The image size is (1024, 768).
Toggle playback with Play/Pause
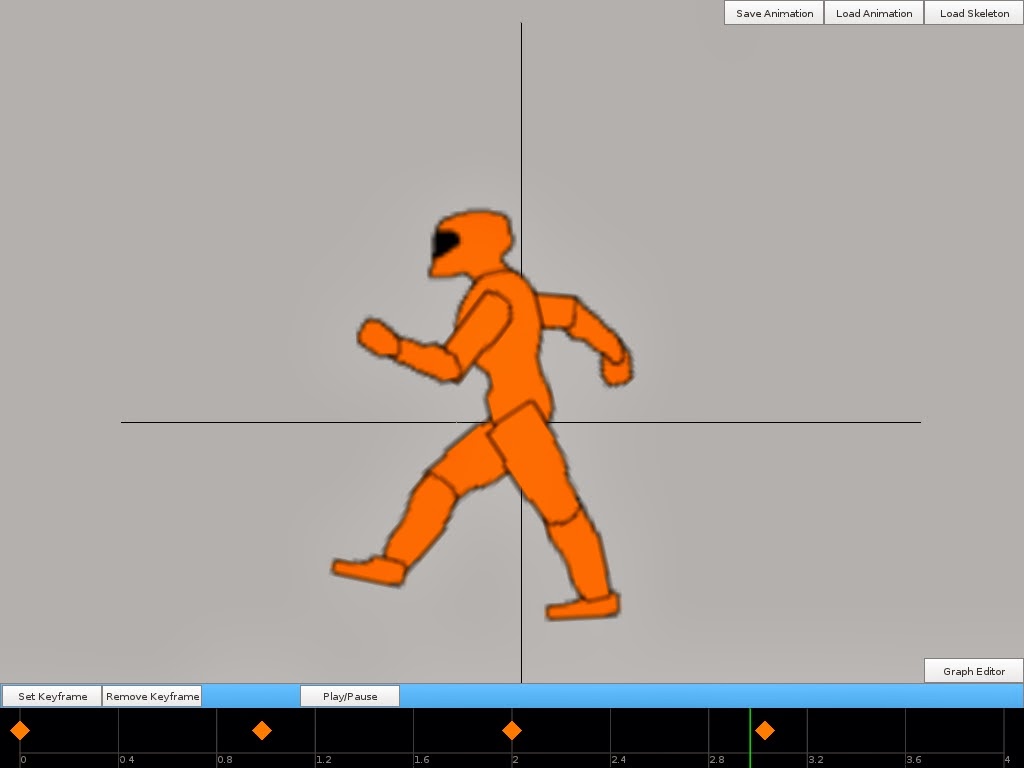pyautogui.click(x=350, y=696)
